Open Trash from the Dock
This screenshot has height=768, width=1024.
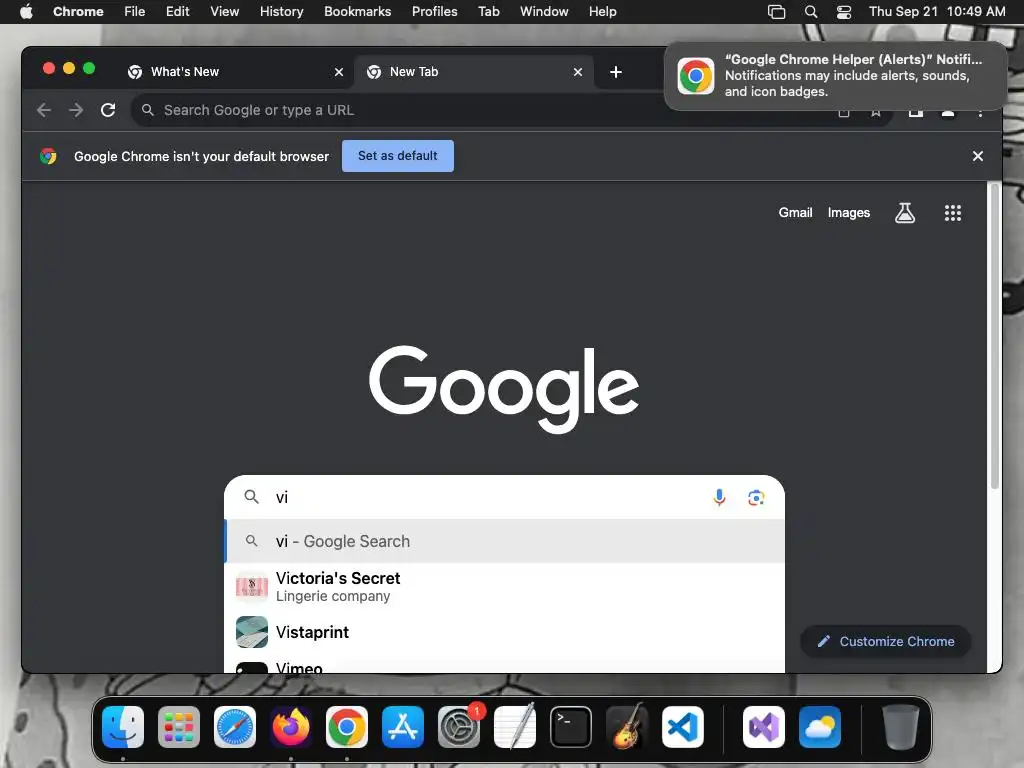pyautogui.click(x=901, y=727)
